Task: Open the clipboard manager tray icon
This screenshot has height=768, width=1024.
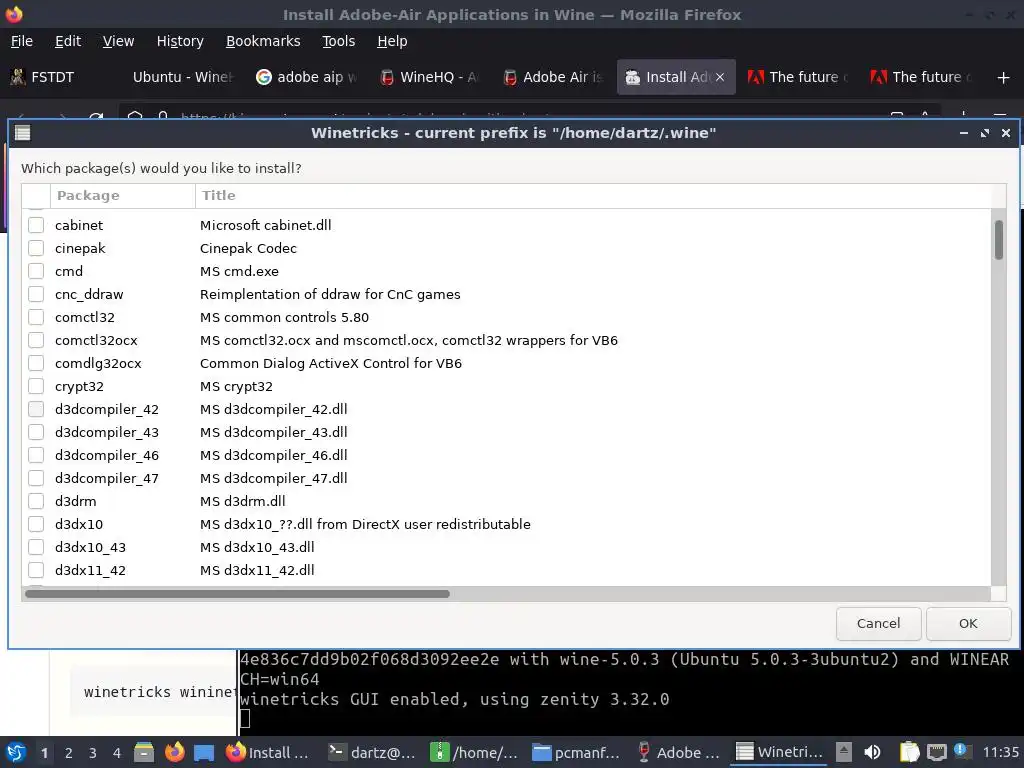Action: 909,752
